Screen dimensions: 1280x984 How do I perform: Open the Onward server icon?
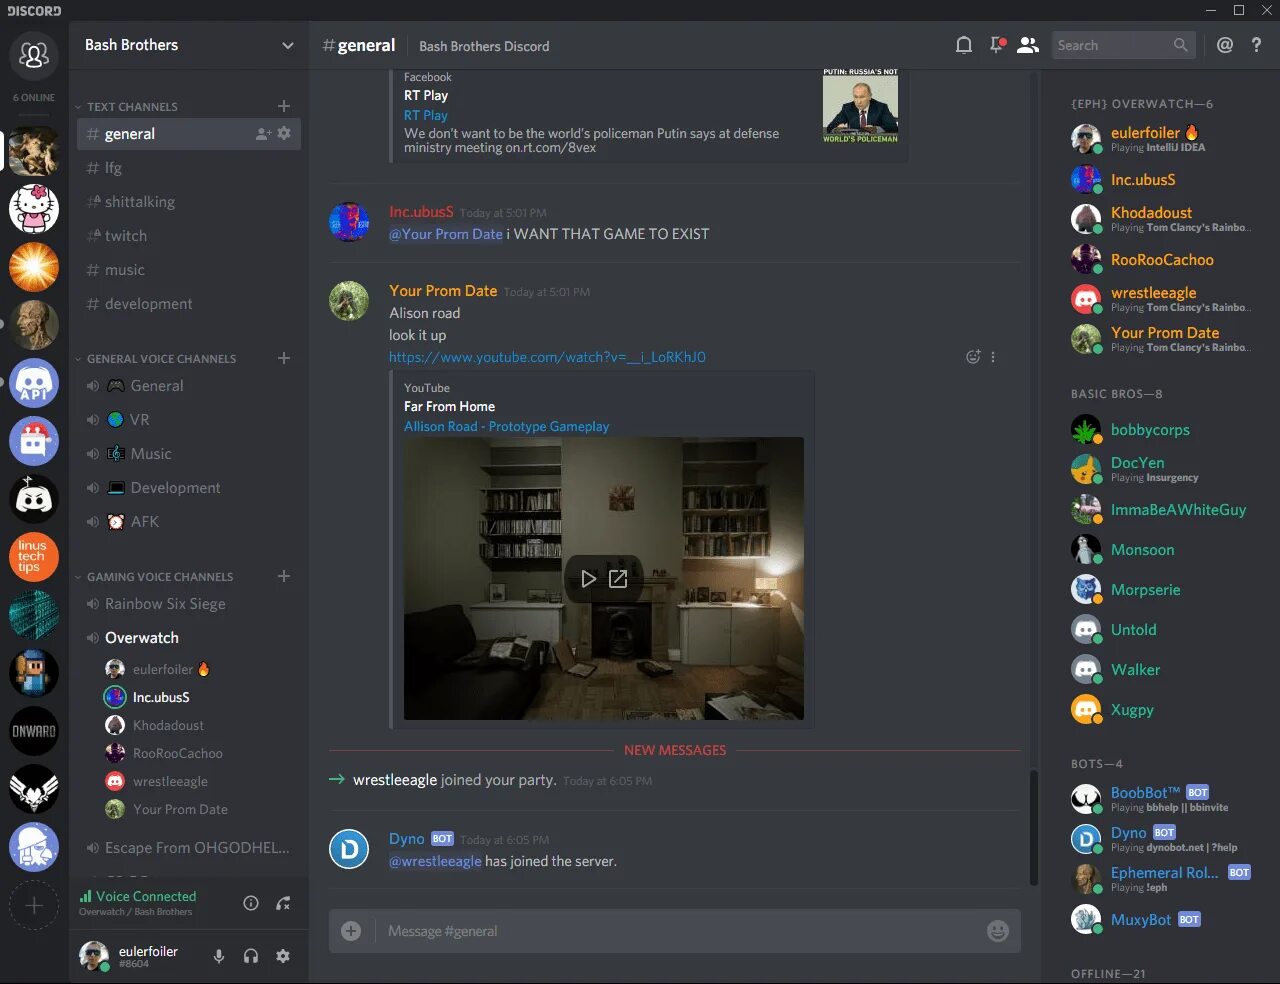34,731
